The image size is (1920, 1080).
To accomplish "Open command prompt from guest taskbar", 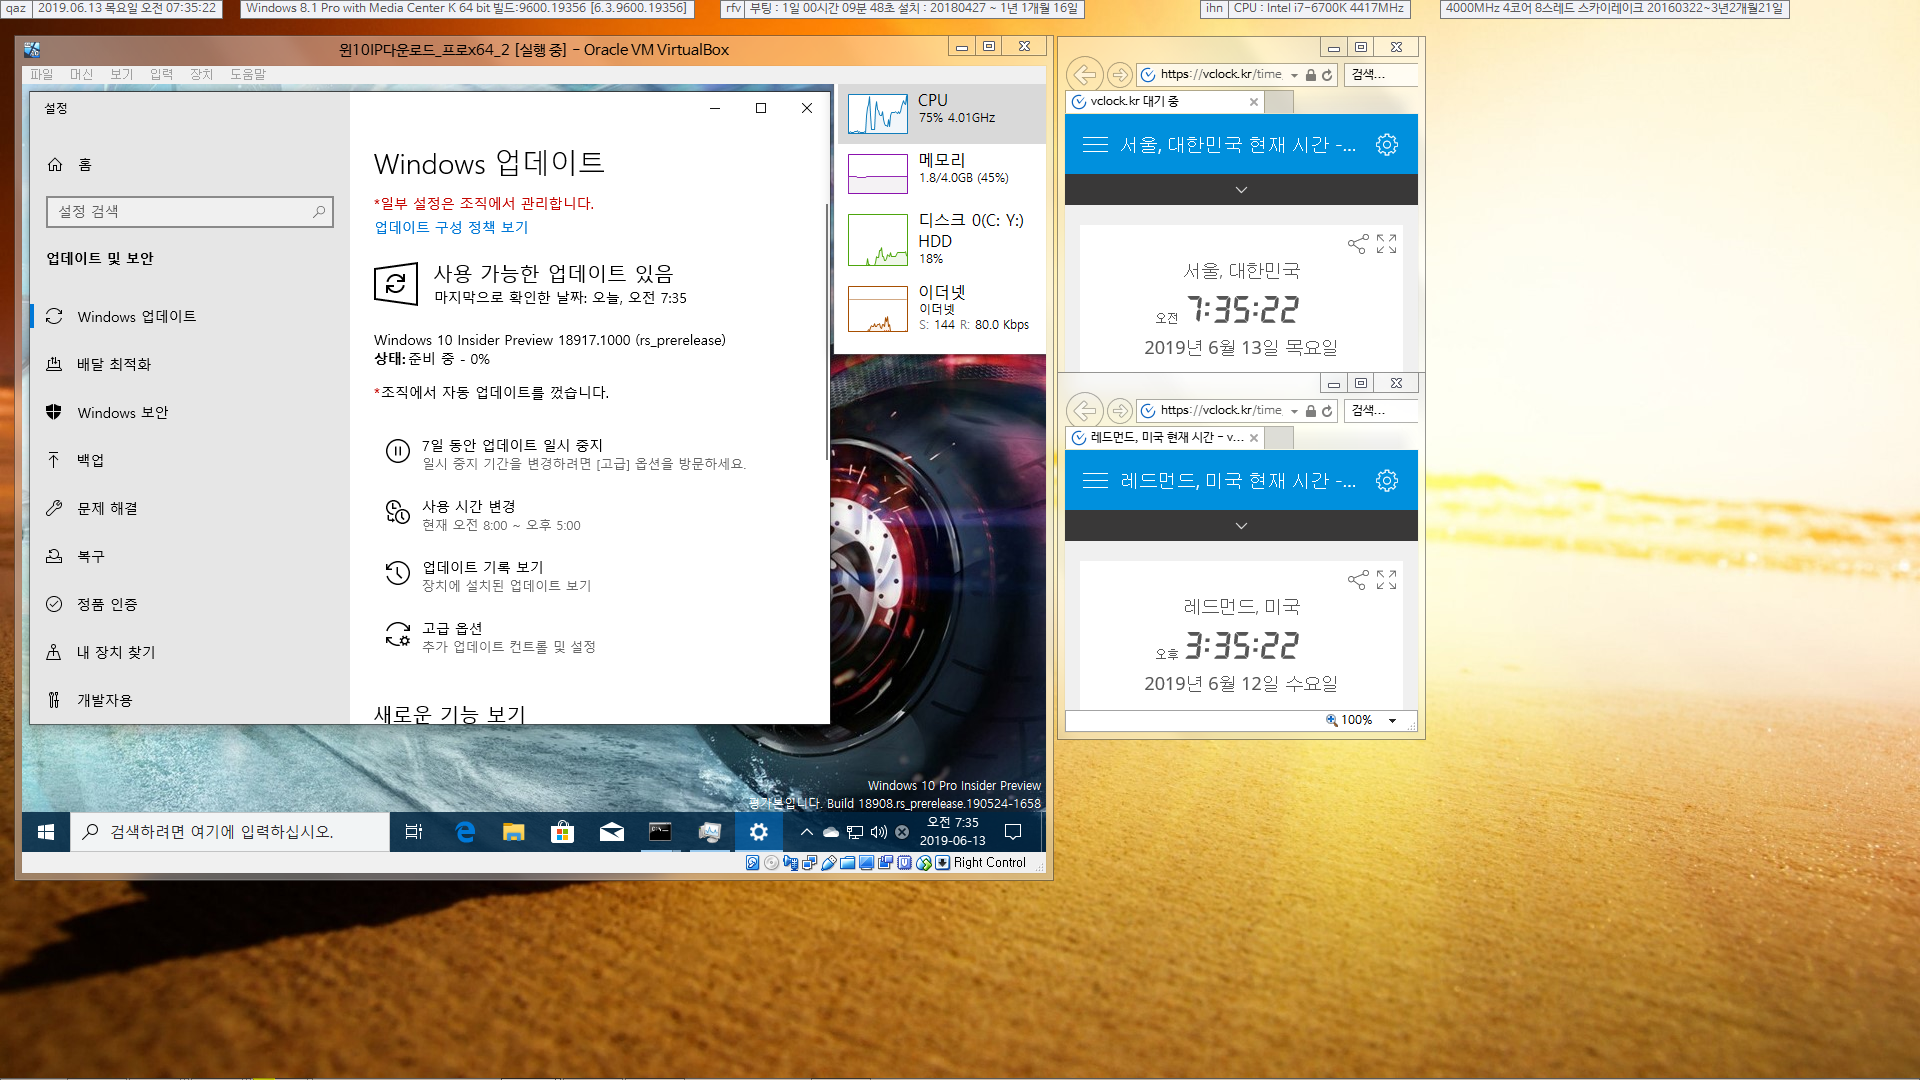I will pyautogui.click(x=660, y=831).
